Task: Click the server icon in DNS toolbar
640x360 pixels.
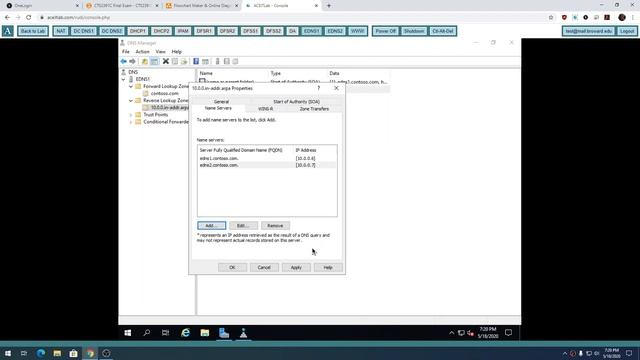Action: (x=218, y=61)
